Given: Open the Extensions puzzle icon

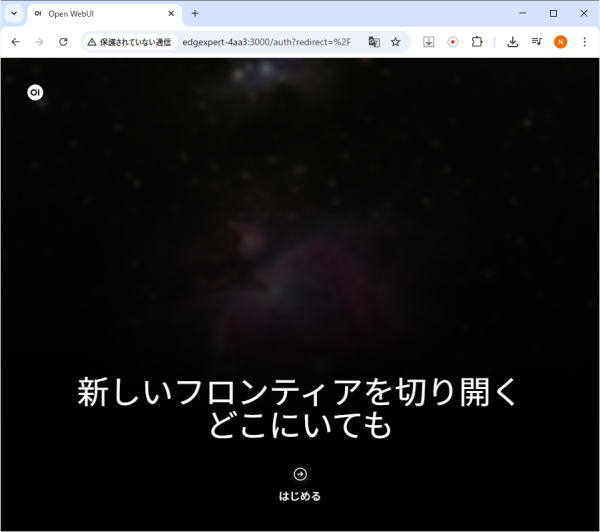Looking at the screenshot, I should pyautogui.click(x=477, y=42).
